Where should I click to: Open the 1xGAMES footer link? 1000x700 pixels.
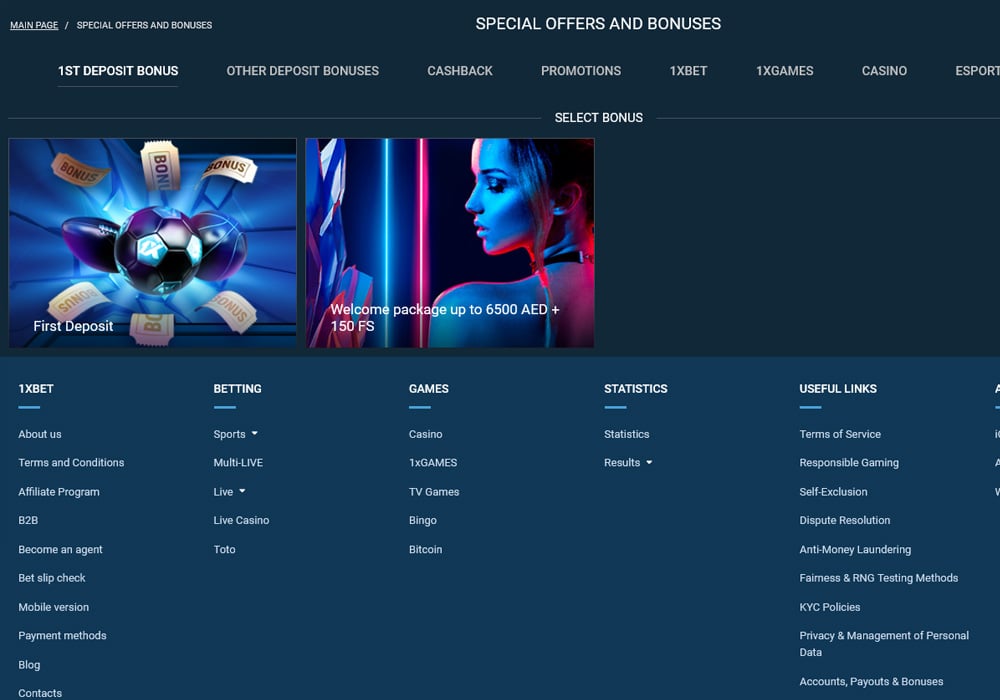433,463
